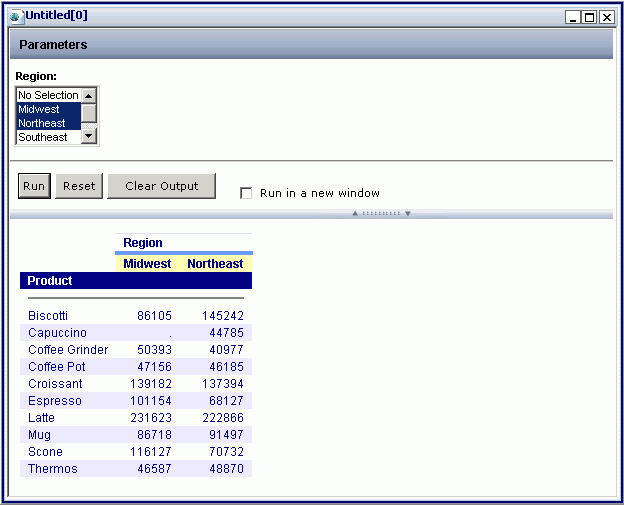Click Thermos Northeast value 48870
The width and height of the screenshot is (624, 505).
226,469
